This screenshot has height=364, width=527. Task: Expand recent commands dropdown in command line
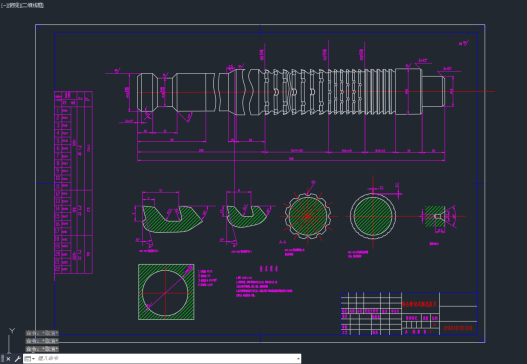(30, 359)
